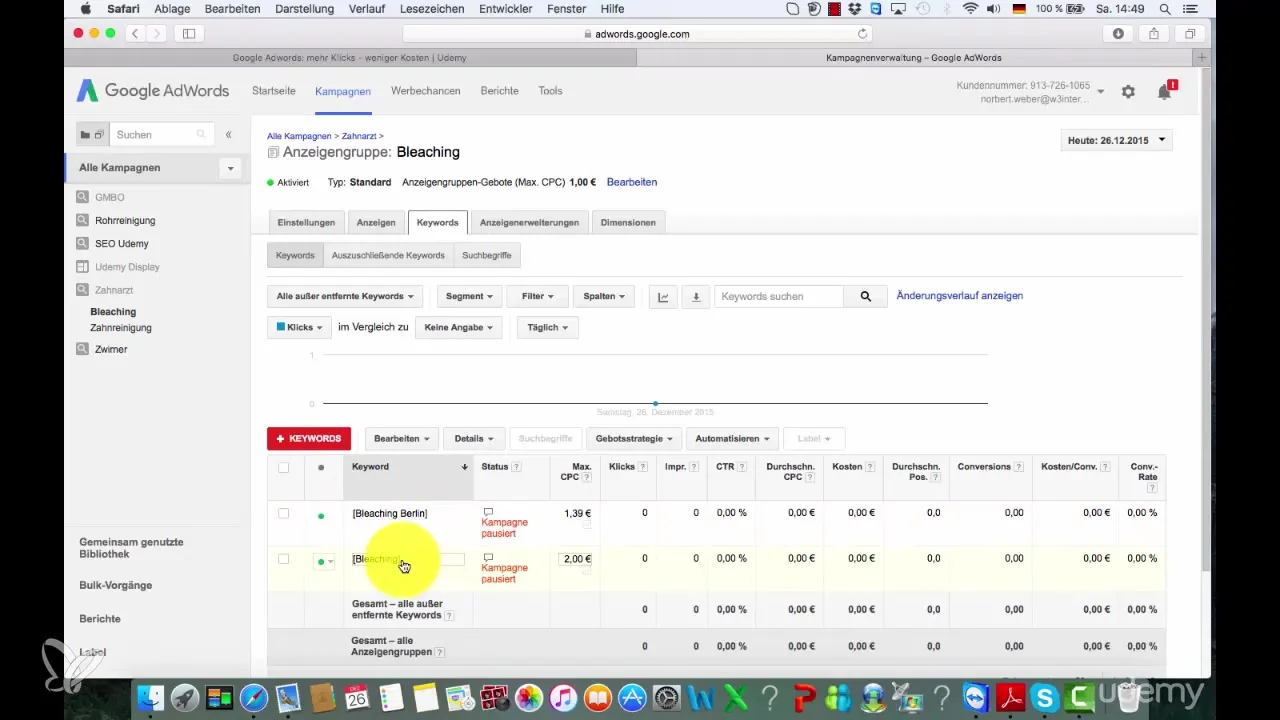1280x720 pixels.
Task: Open the Täglich interval dropdown
Action: pos(547,327)
